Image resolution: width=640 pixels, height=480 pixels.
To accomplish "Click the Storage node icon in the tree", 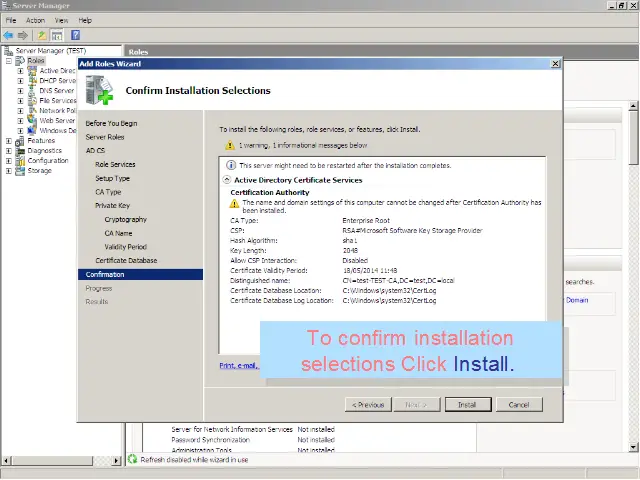I will click(20, 171).
